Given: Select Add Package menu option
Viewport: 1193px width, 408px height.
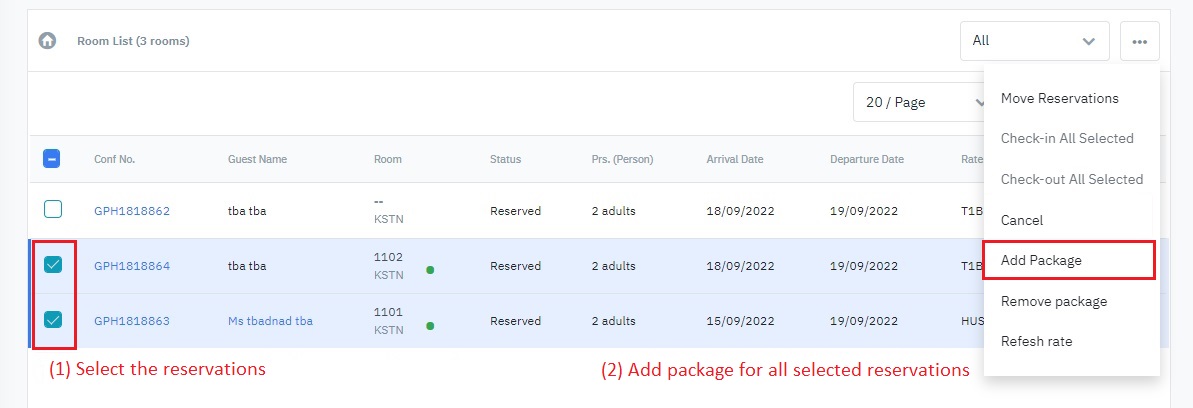Looking at the screenshot, I should point(1041,260).
